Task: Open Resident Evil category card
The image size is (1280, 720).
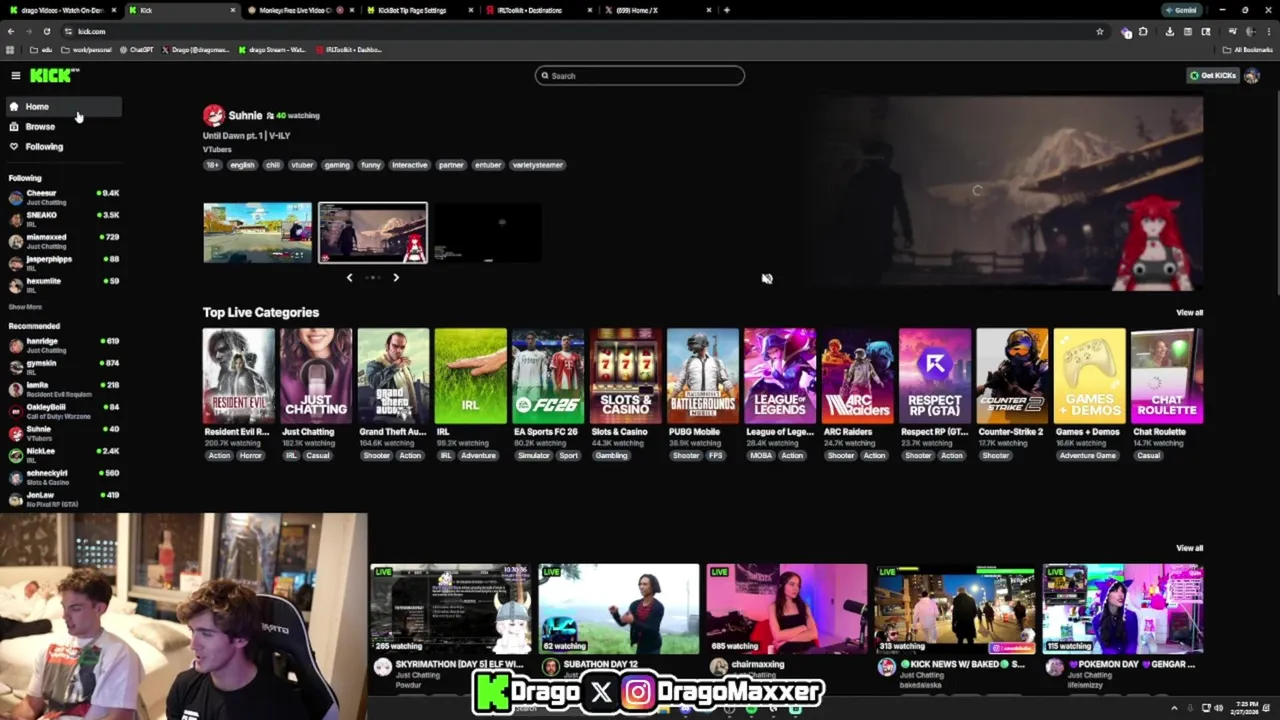Action: pyautogui.click(x=238, y=376)
